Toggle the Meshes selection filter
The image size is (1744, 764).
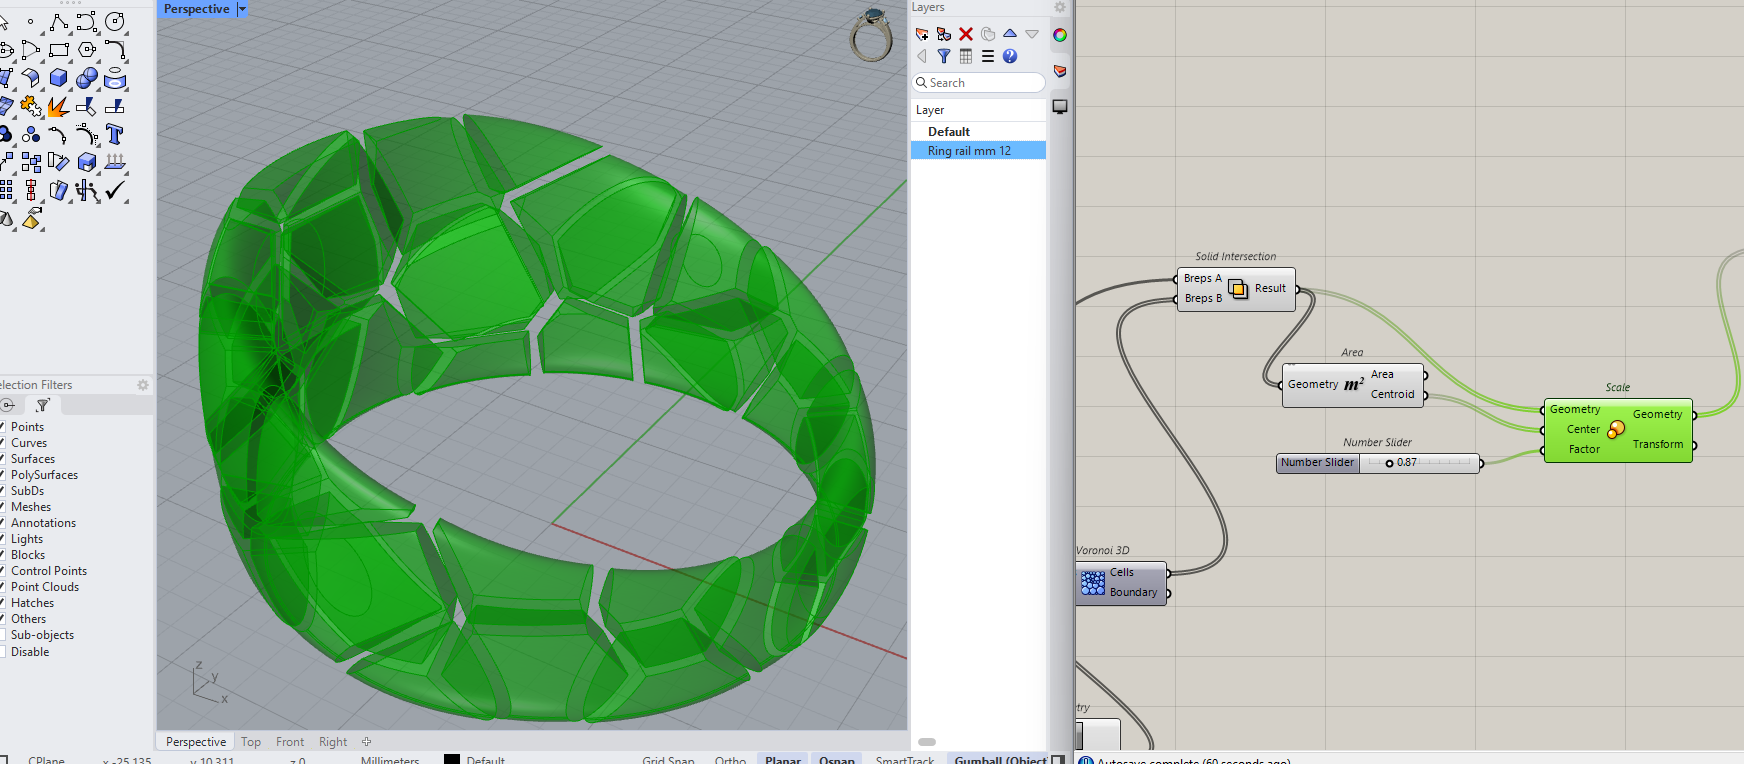tap(31, 507)
